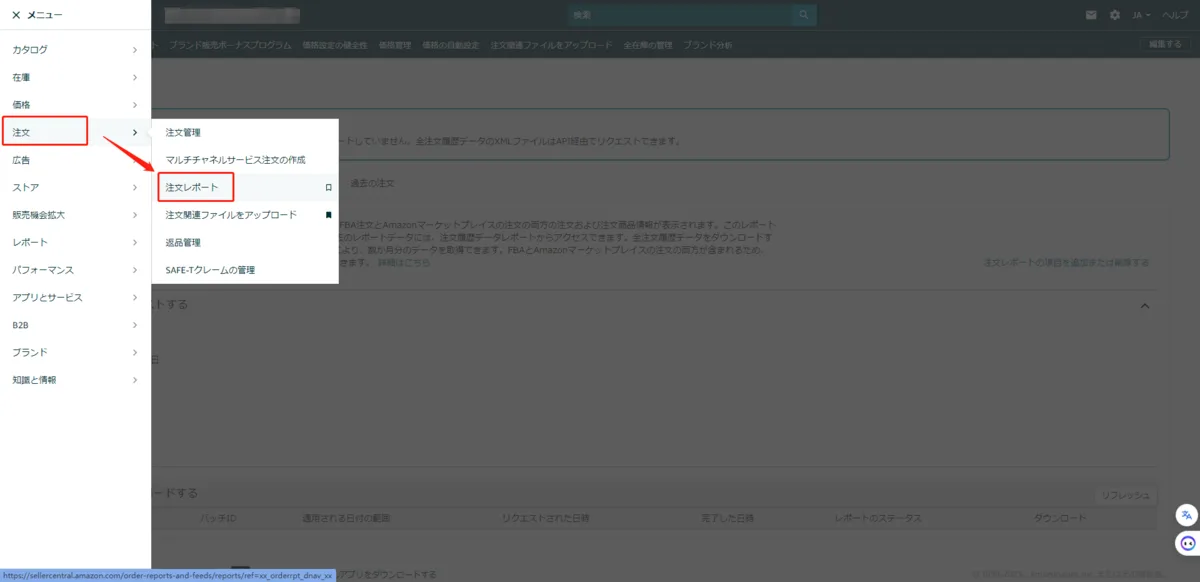
Task: Expand the レポート menu chevron
Action: [135, 242]
